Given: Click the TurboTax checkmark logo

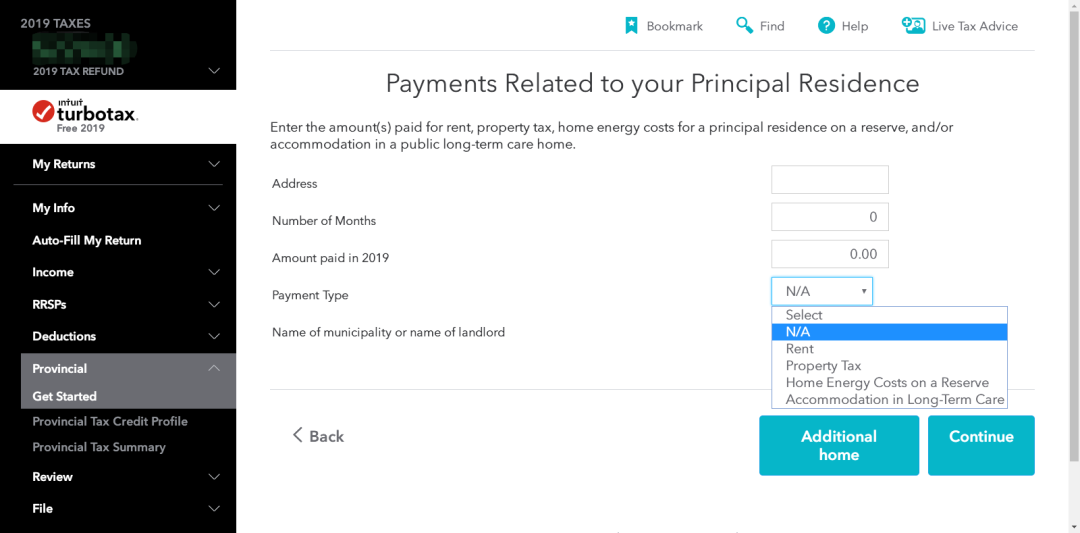Looking at the screenshot, I should point(43,110).
